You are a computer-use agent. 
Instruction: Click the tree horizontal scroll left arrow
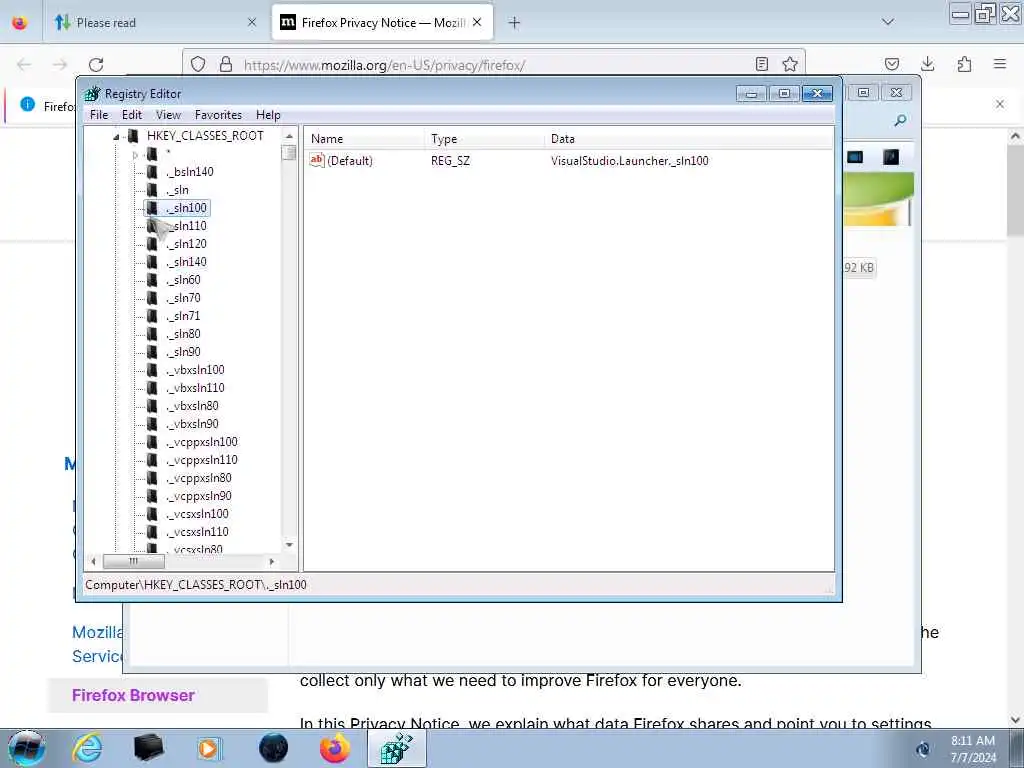[93, 561]
